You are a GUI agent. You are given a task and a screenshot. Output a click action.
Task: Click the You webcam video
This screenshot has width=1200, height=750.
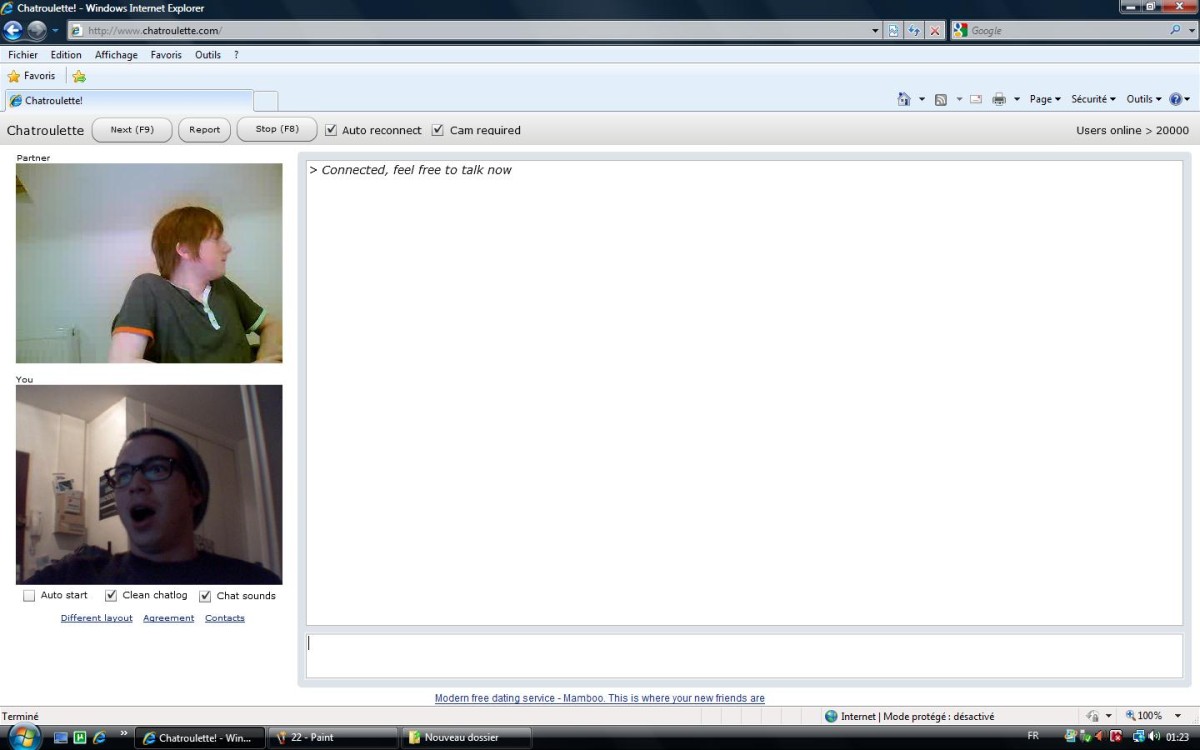tap(149, 485)
